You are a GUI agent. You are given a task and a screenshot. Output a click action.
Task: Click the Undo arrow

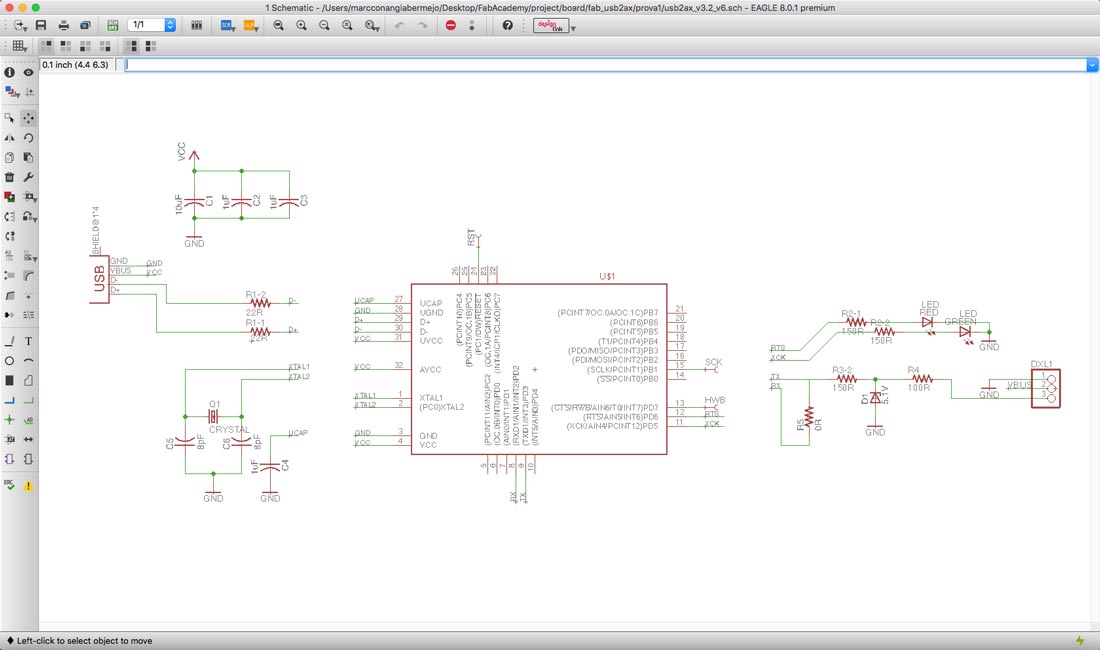[399, 25]
